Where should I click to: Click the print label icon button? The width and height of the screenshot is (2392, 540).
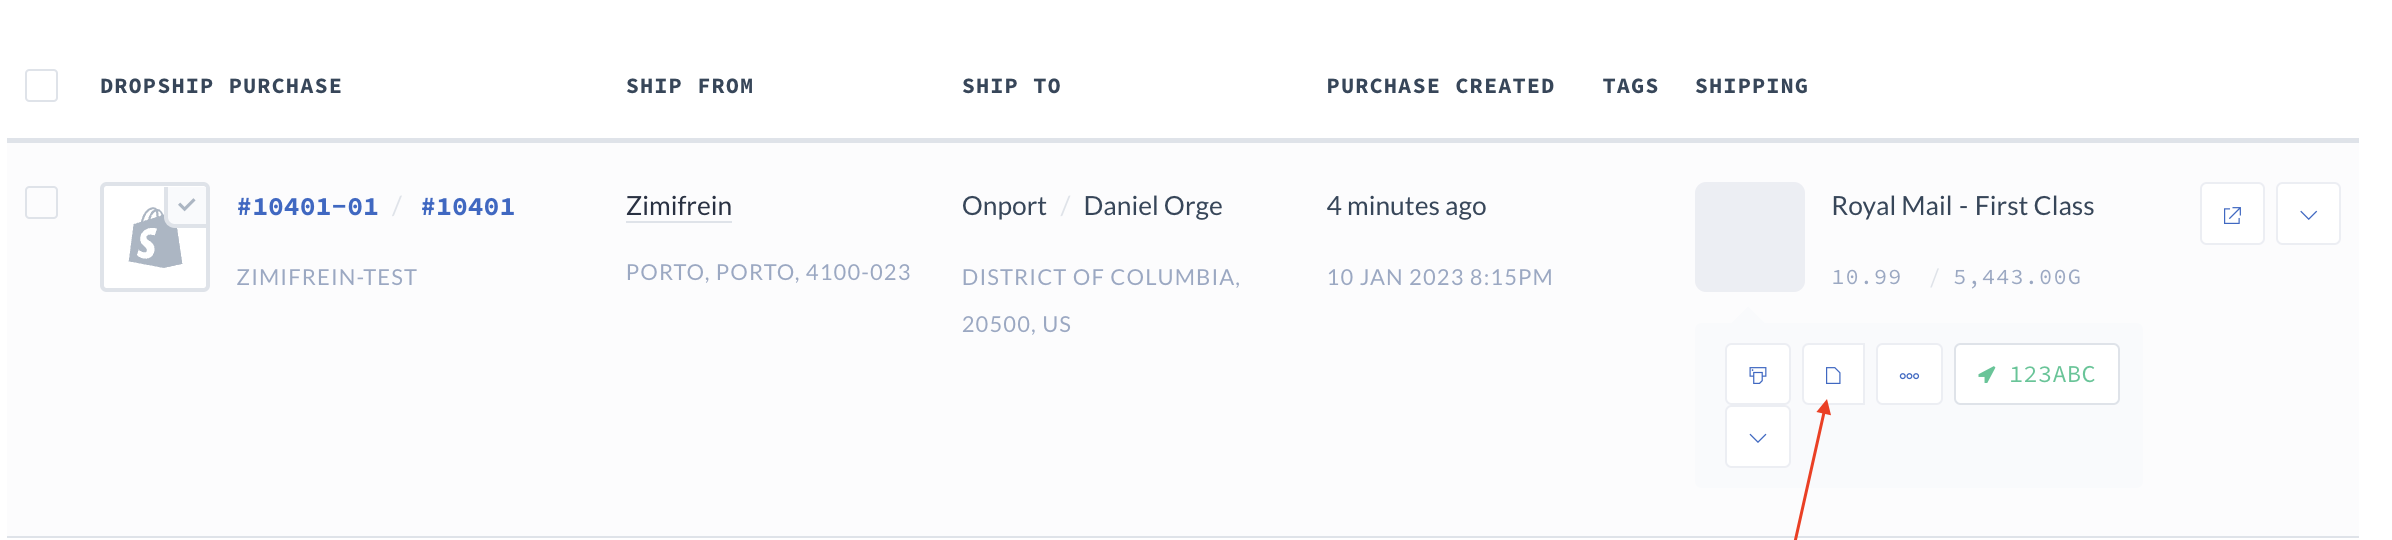(1757, 375)
